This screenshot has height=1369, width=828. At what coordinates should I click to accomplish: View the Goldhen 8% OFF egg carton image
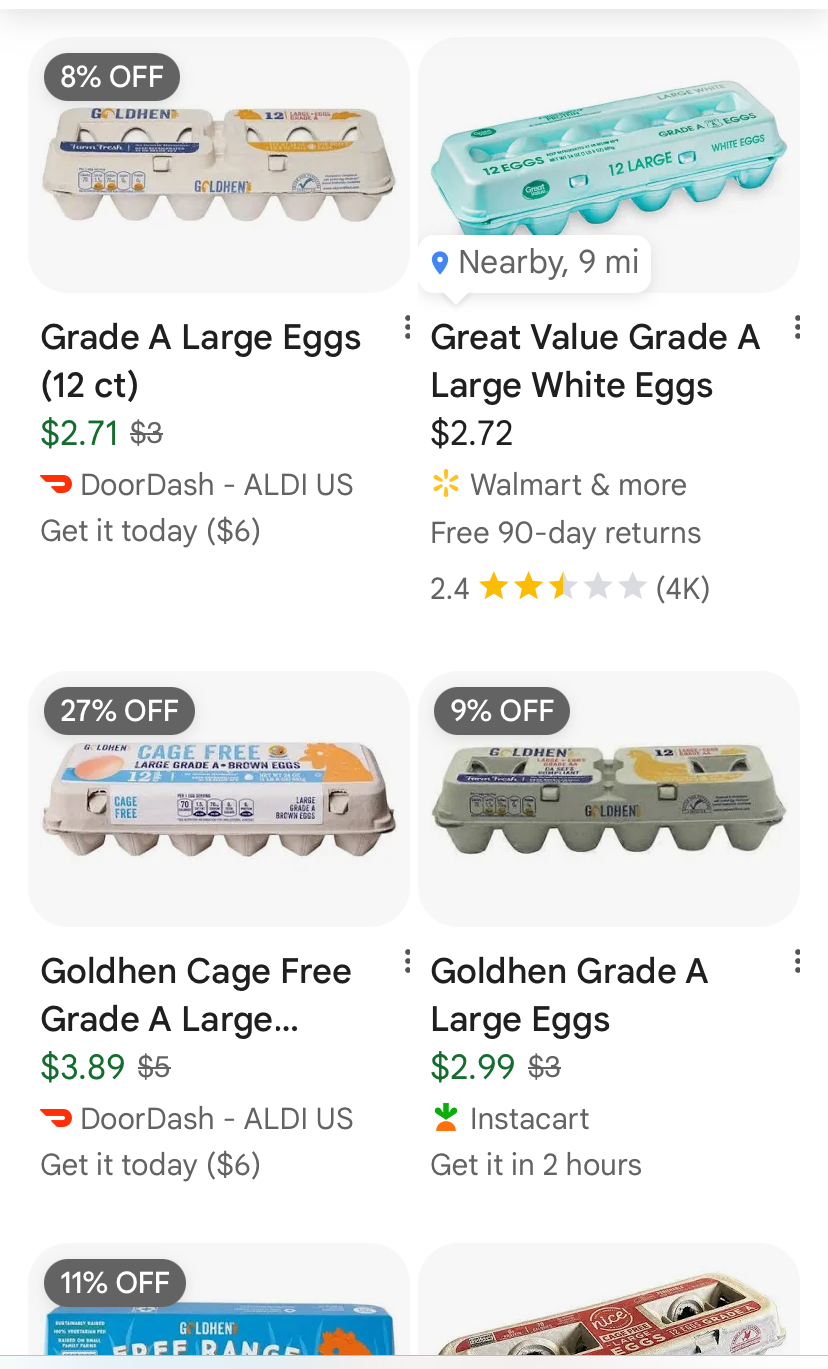[x=218, y=165]
